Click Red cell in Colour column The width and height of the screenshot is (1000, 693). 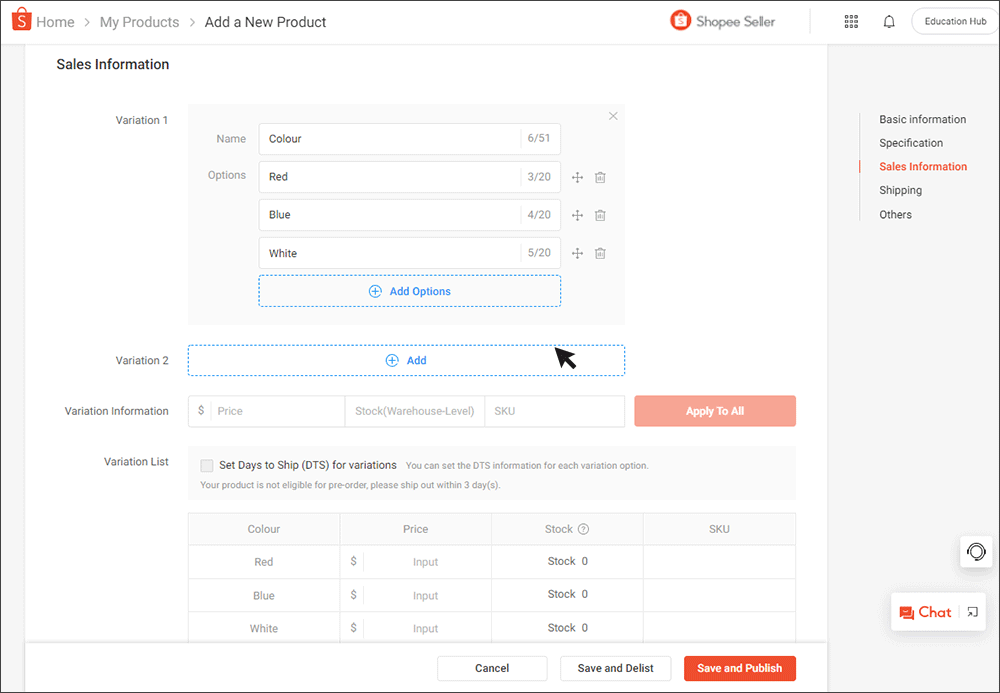coord(263,562)
